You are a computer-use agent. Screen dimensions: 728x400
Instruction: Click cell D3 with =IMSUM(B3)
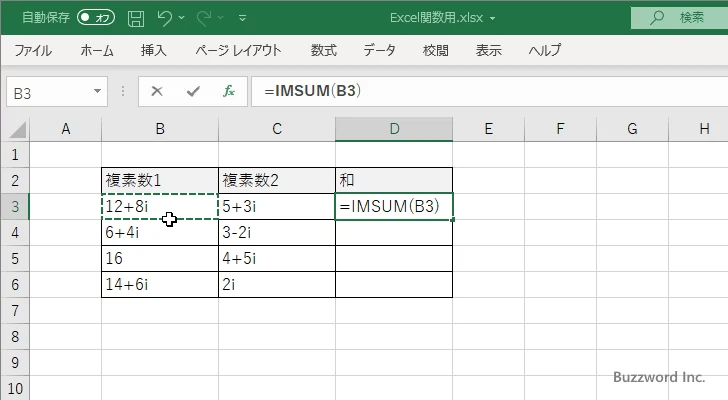coord(394,206)
